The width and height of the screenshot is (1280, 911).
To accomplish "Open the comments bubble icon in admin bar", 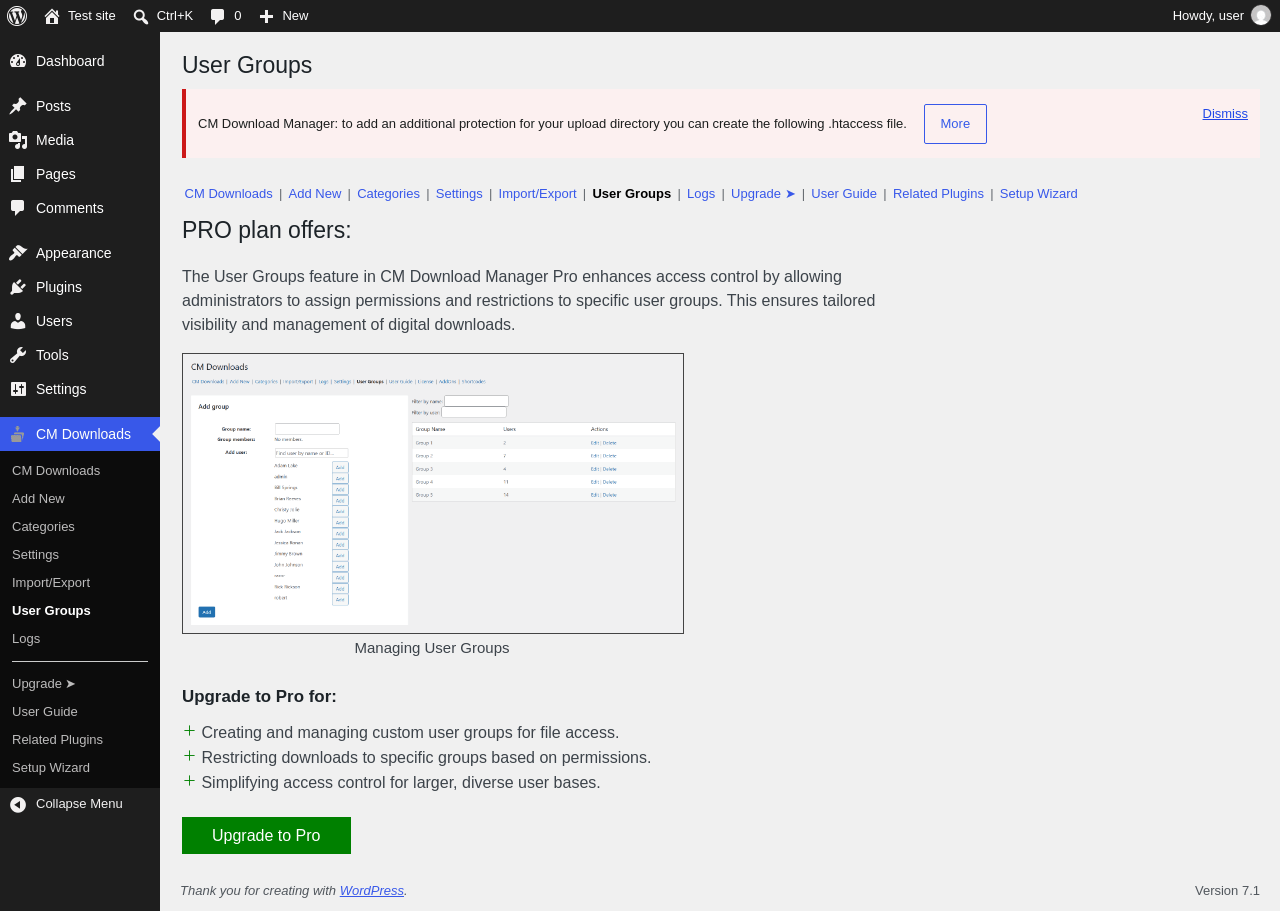I will pos(218,16).
